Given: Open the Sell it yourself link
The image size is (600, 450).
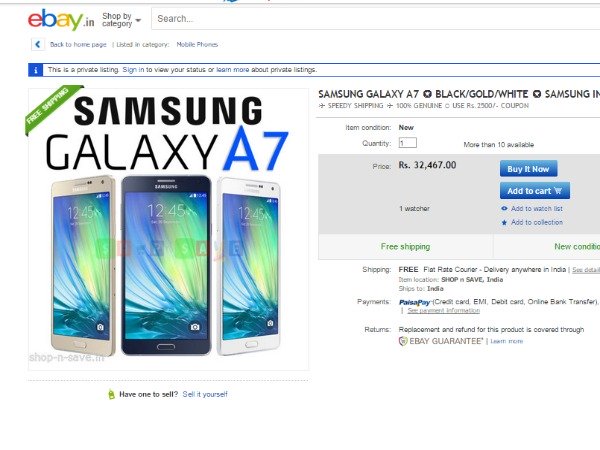Looking at the screenshot, I should (x=205, y=394).
